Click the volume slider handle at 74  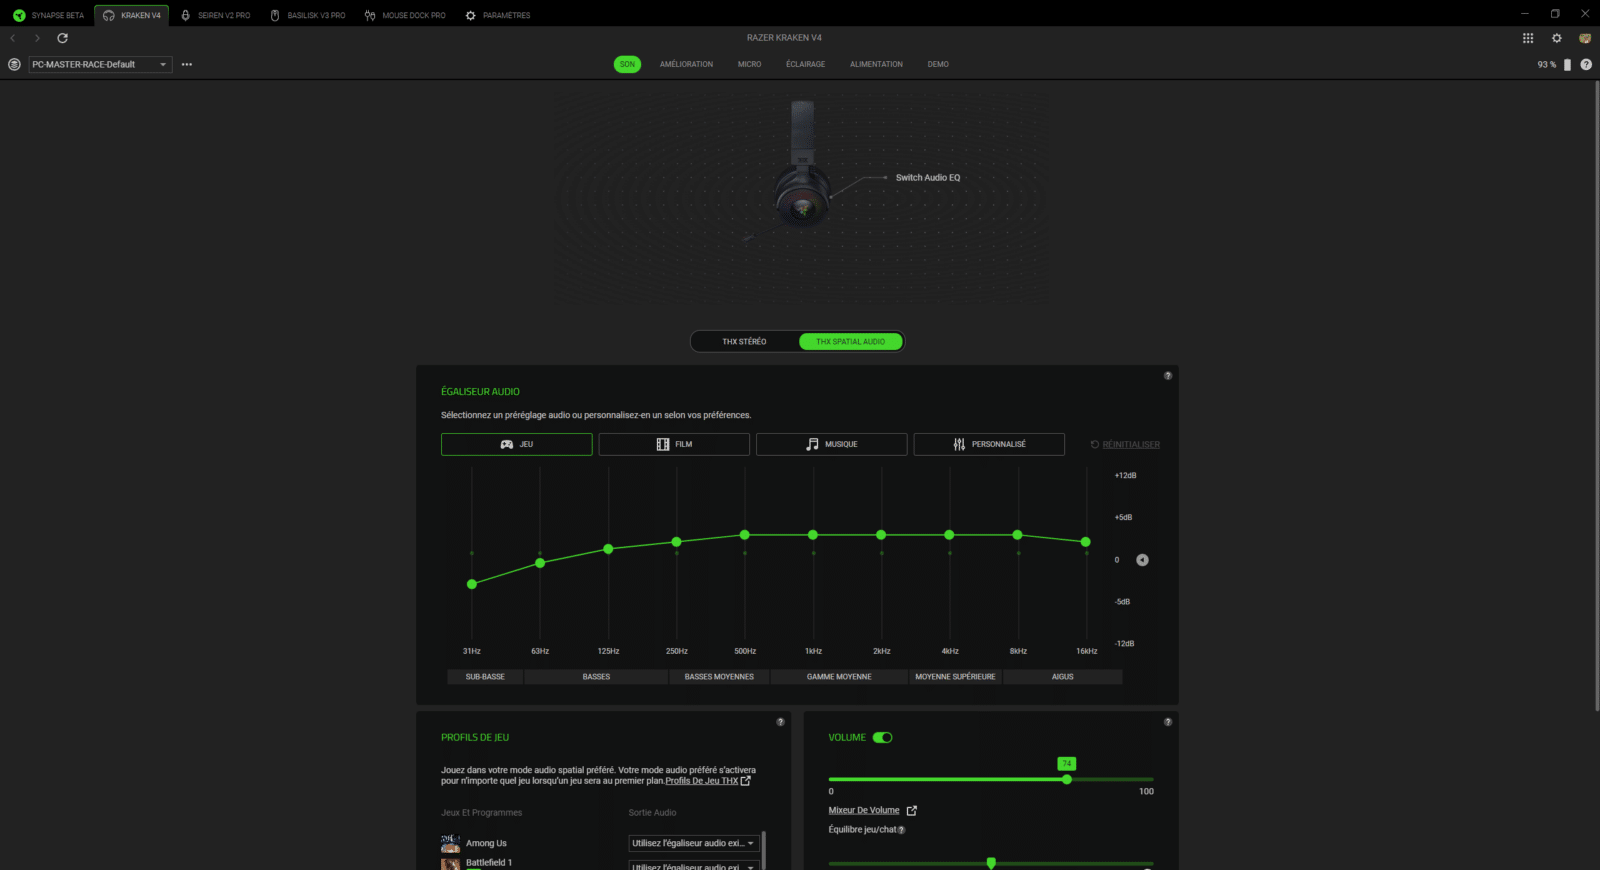1067,779
